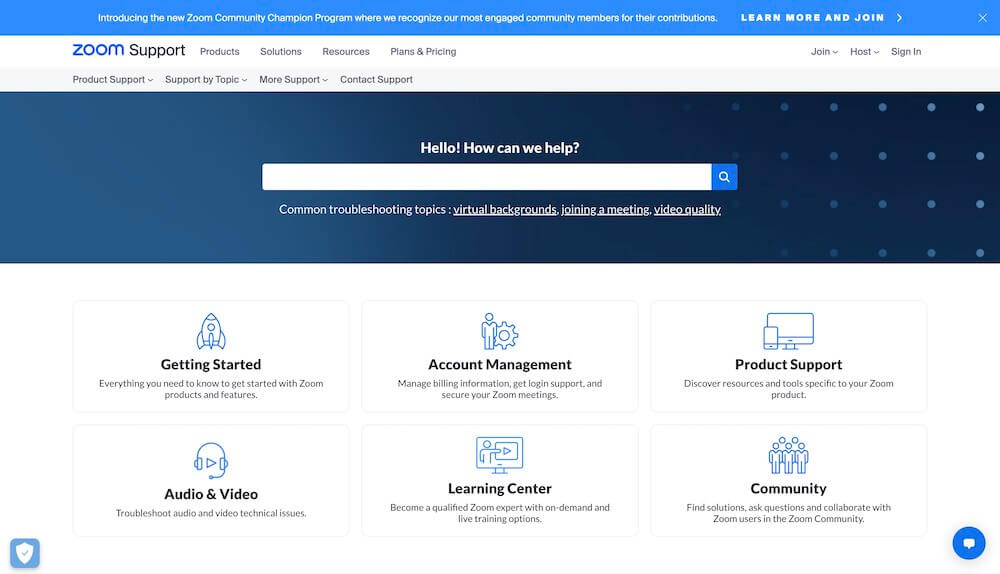Go to Contact Support
The height and width of the screenshot is (574, 1000).
point(376,80)
